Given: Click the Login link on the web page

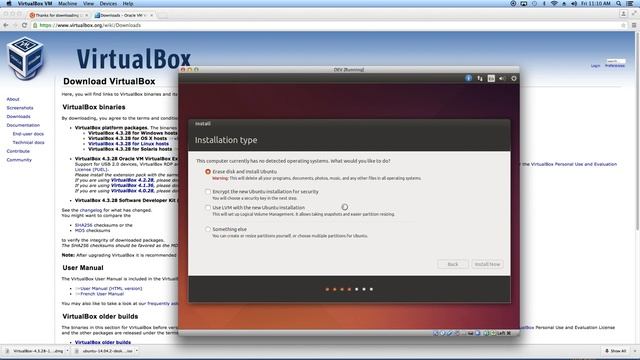Looking at the screenshot, I should point(595,66).
